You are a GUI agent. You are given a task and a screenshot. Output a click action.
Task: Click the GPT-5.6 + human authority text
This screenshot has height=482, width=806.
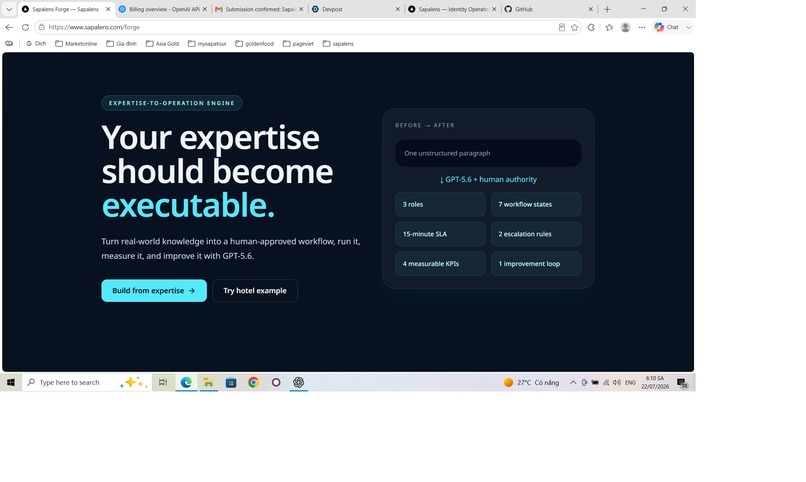click(x=488, y=179)
